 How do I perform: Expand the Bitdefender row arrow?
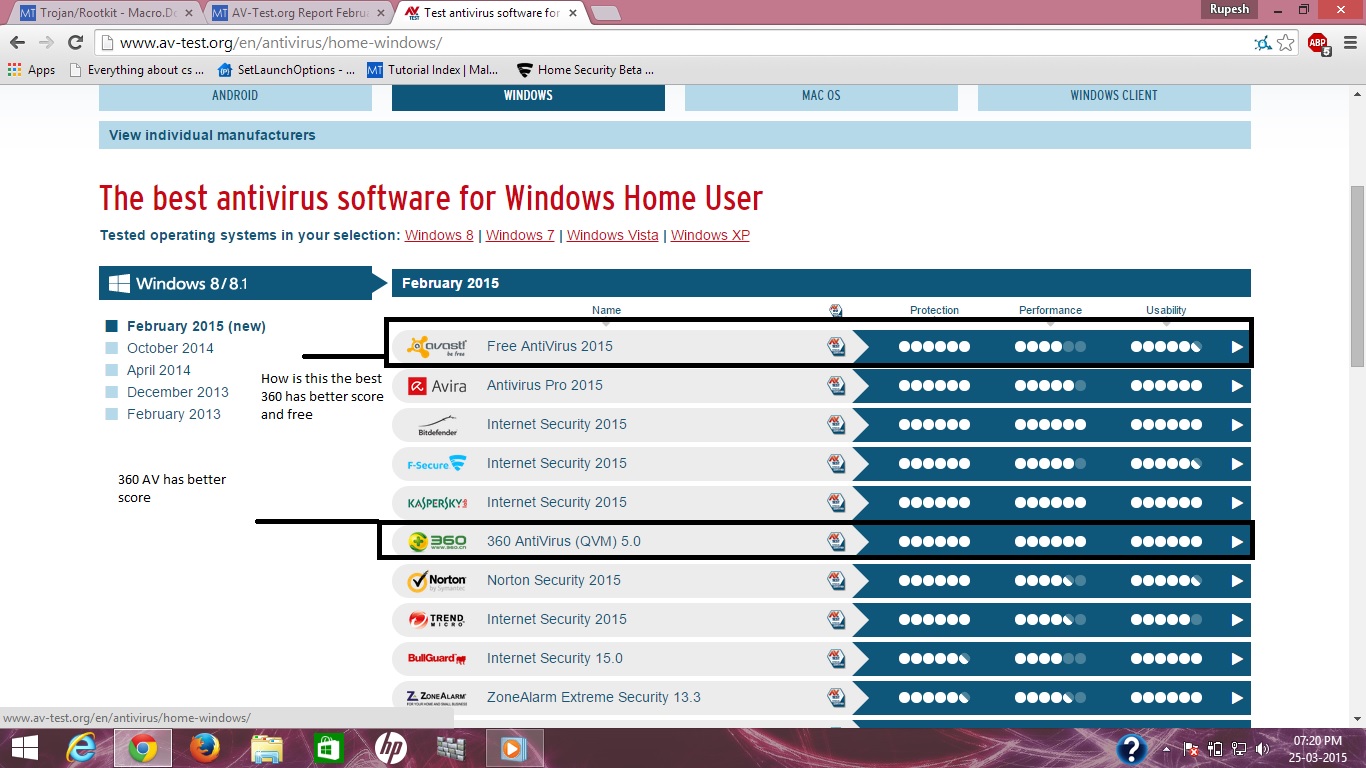click(1237, 425)
